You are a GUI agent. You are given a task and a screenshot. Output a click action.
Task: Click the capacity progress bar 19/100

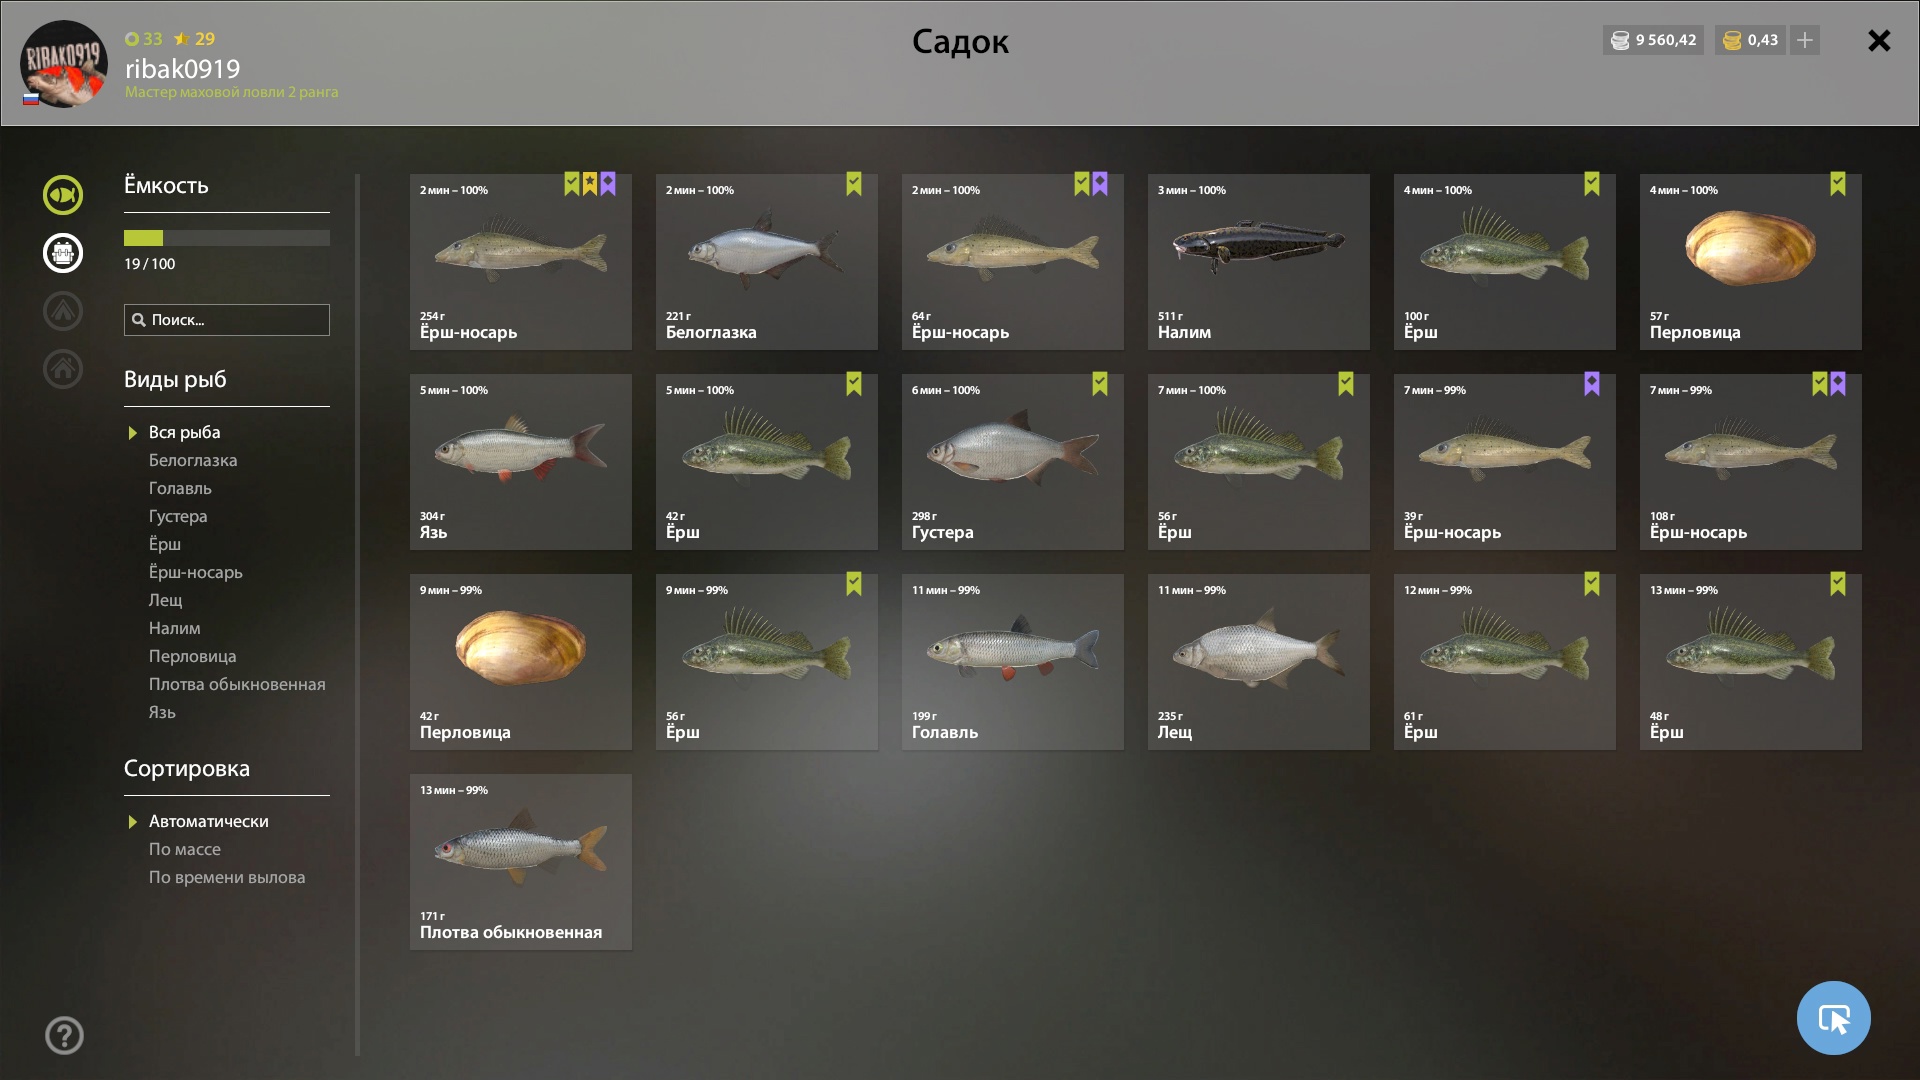pyautogui.click(x=227, y=238)
